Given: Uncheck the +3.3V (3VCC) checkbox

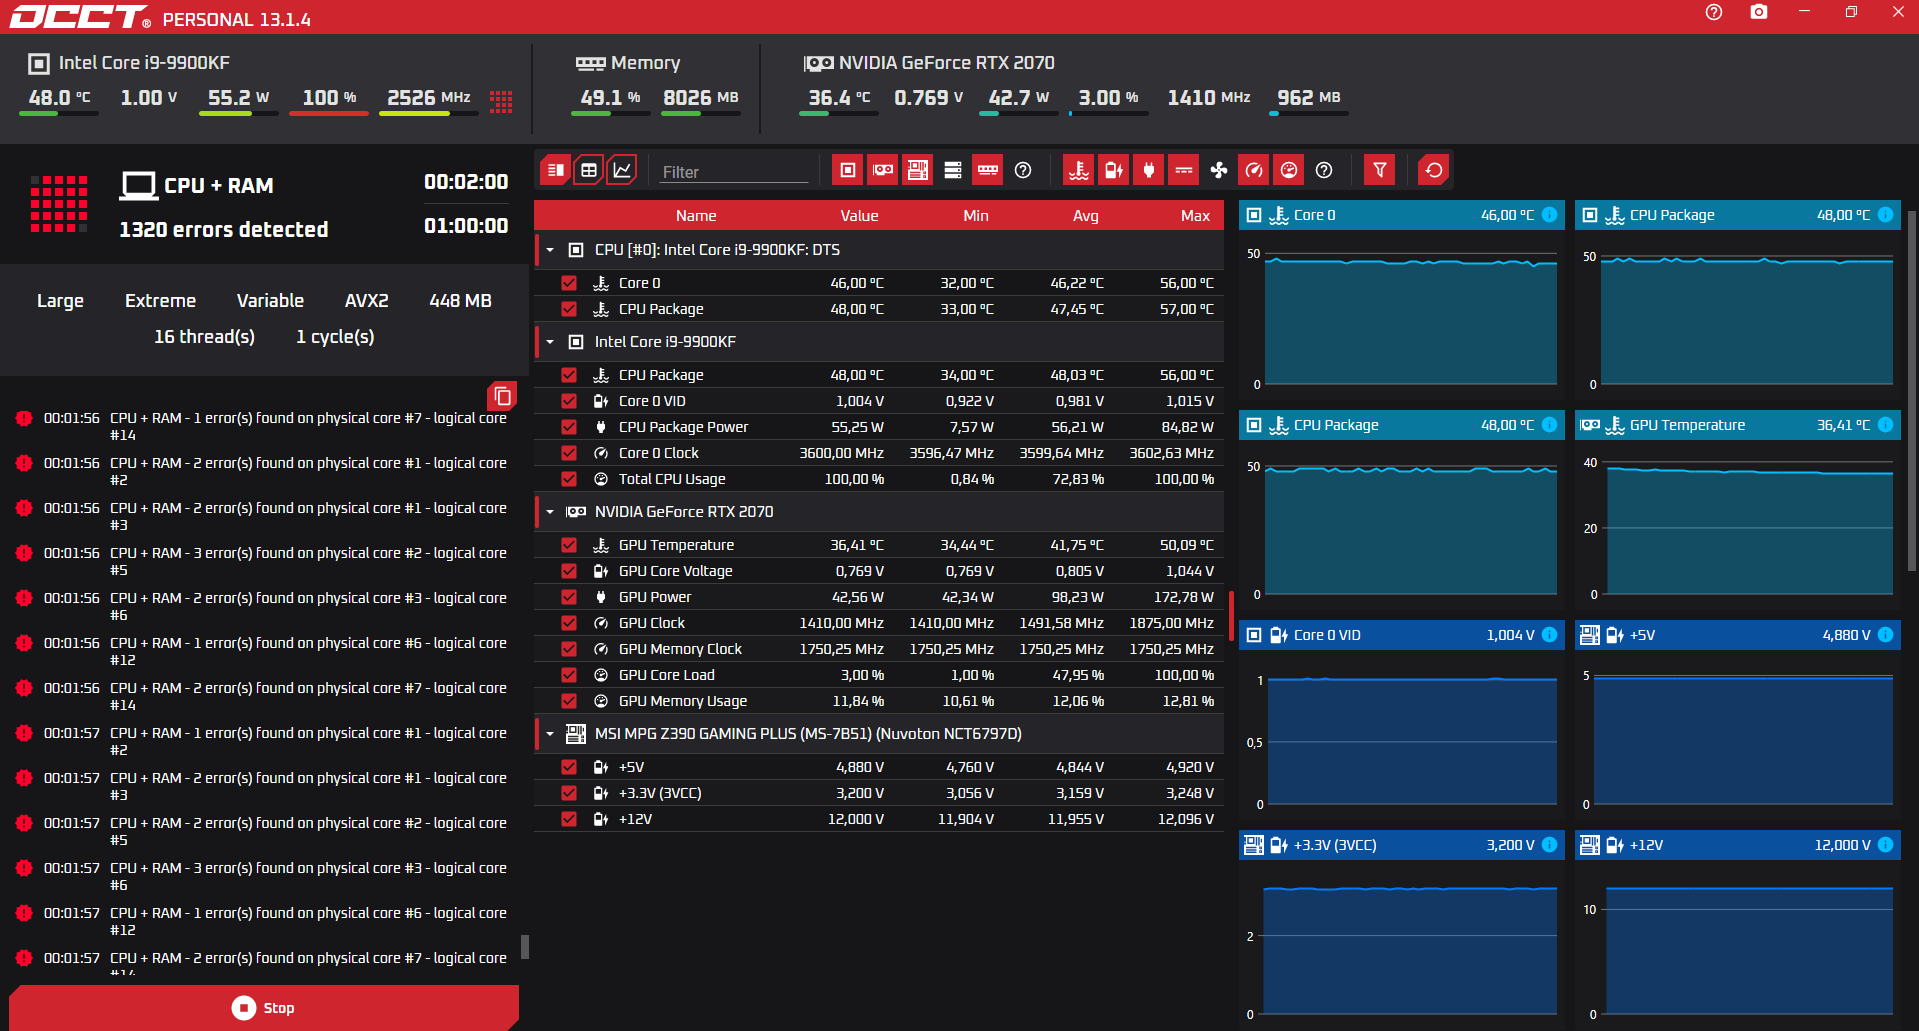Looking at the screenshot, I should click(x=569, y=793).
